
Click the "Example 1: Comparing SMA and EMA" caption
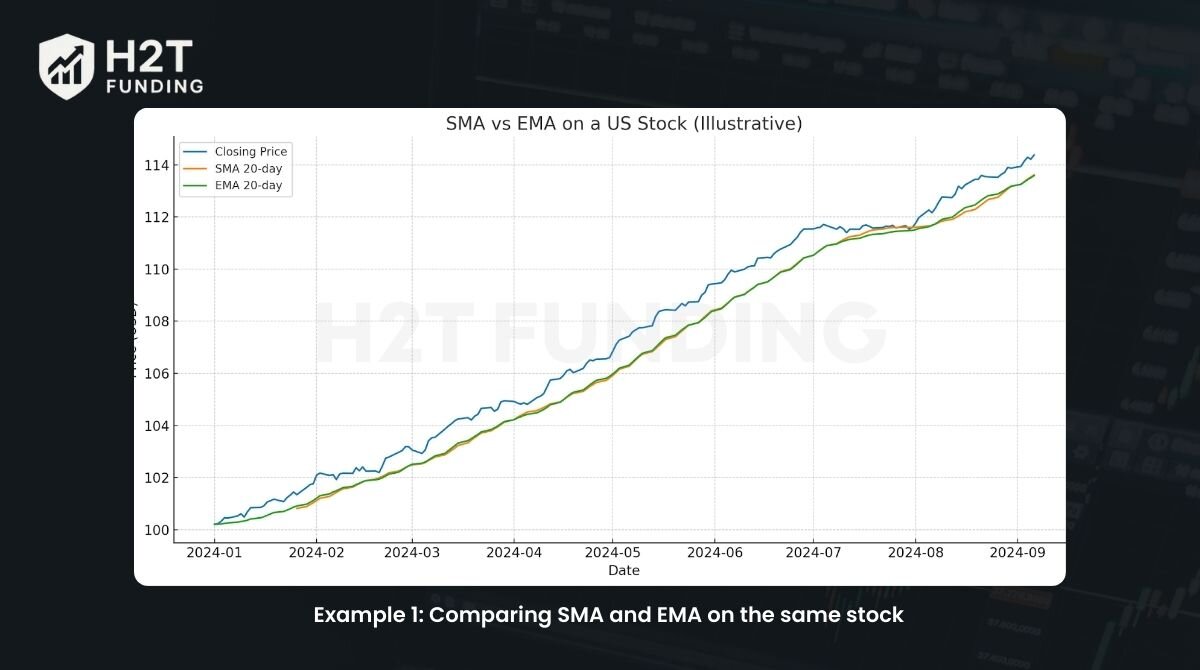coord(608,615)
